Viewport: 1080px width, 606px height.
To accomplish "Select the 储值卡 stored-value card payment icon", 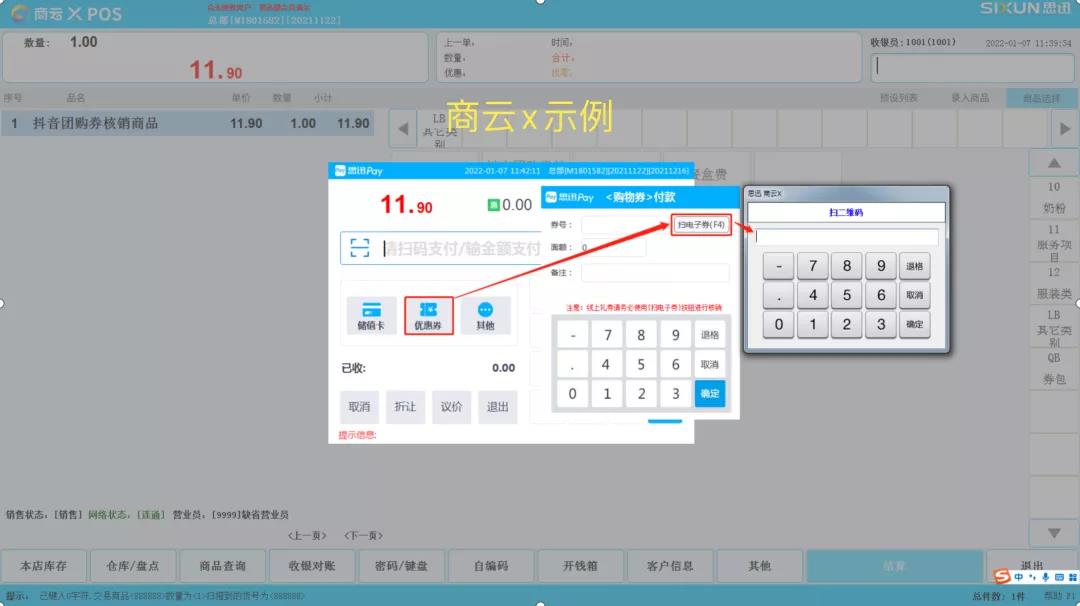I will [x=371, y=315].
